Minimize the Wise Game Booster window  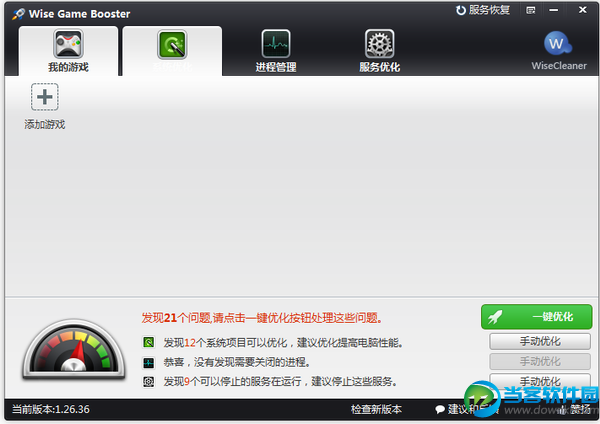554,10
